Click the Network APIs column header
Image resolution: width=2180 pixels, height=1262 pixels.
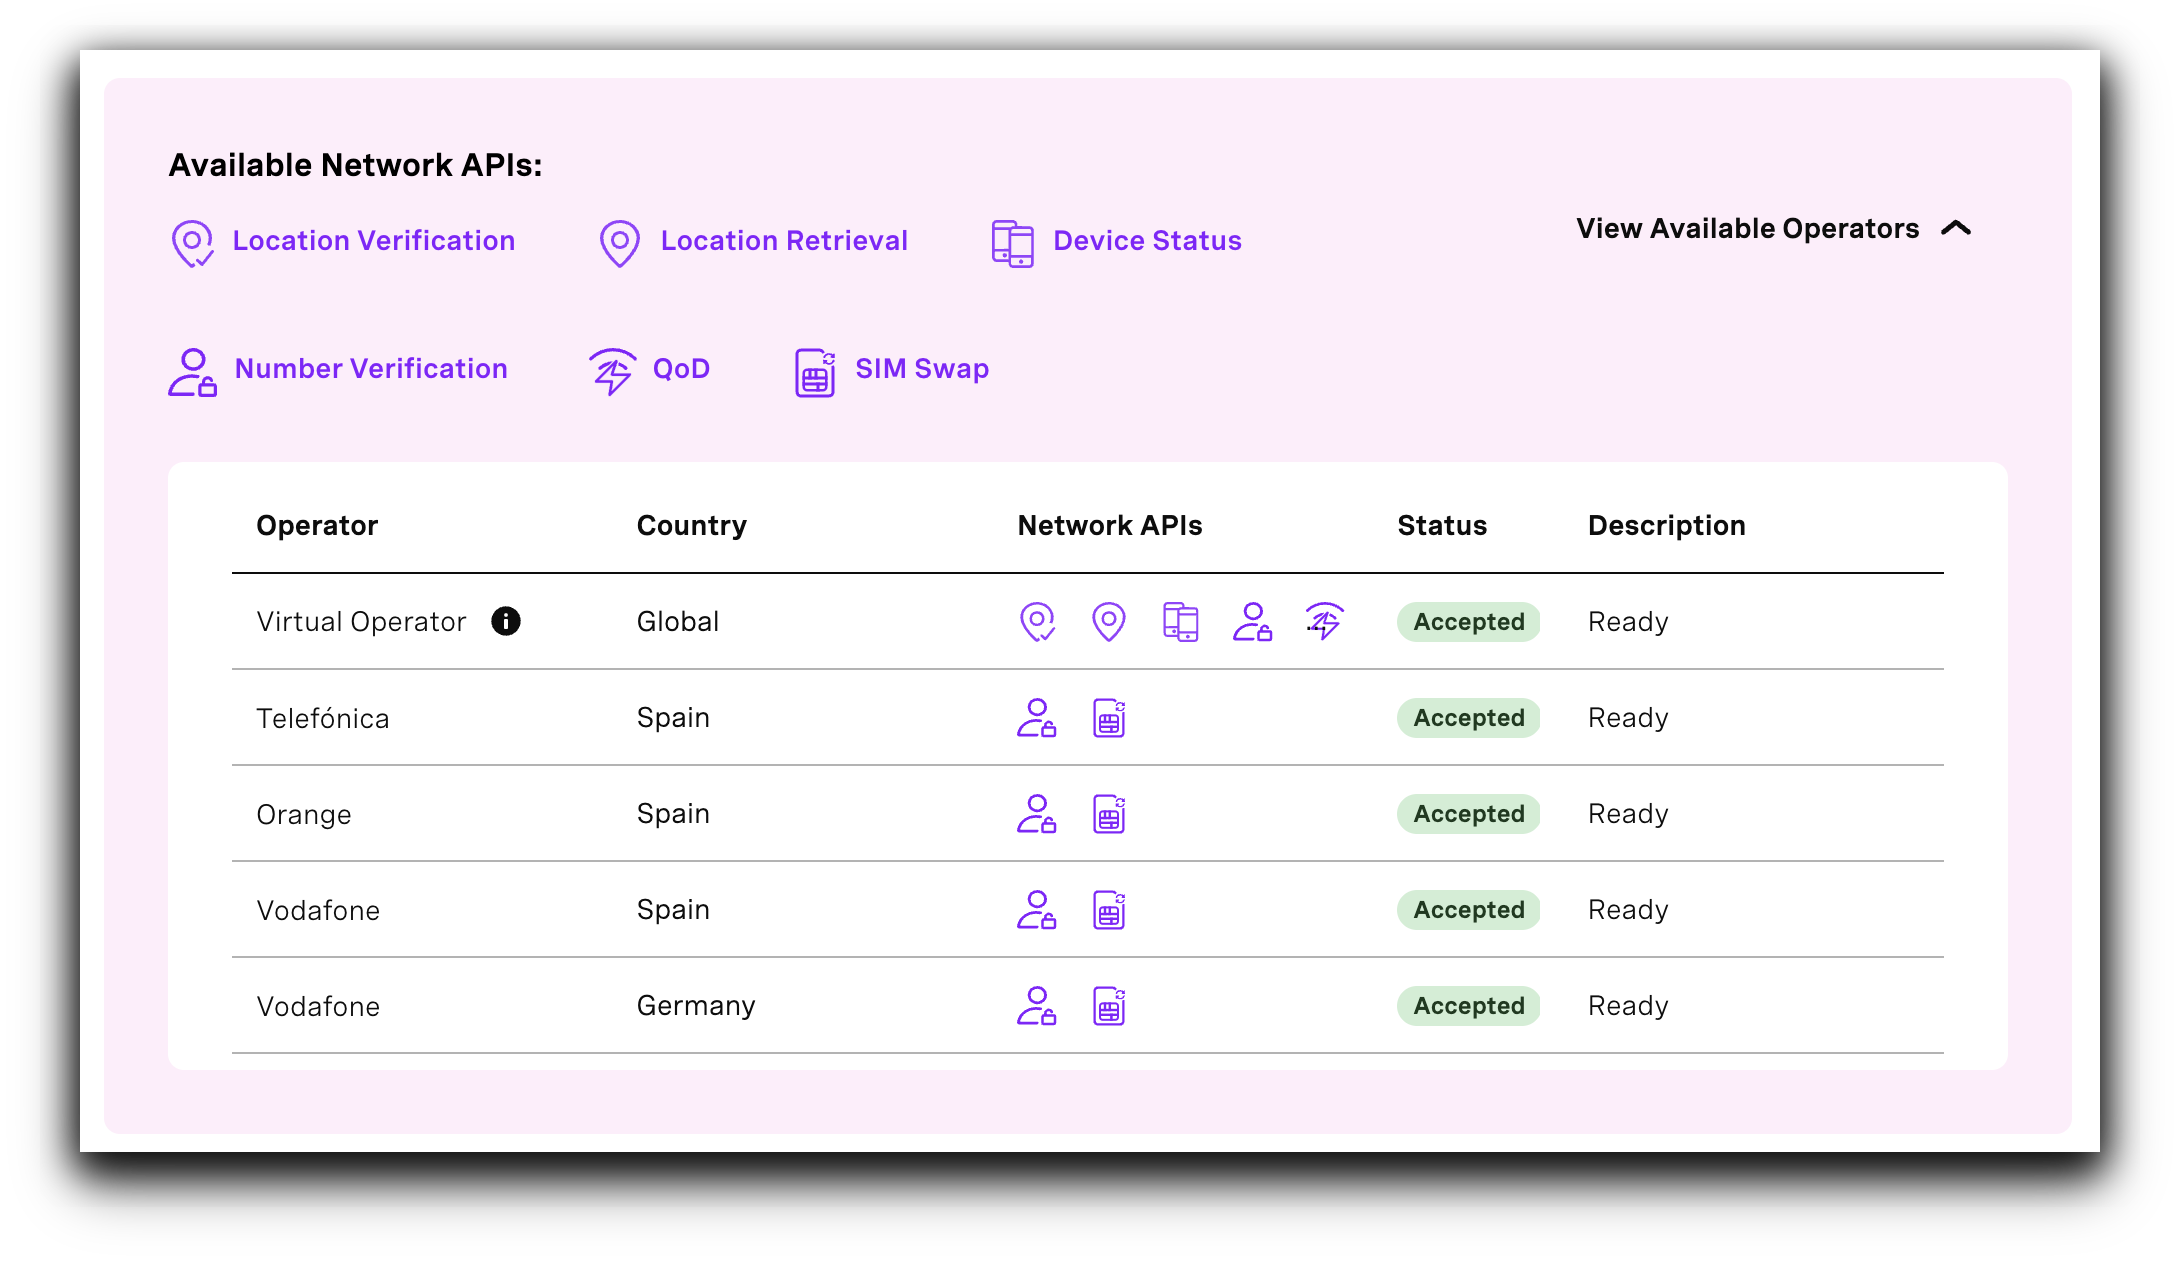(x=1109, y=525)
